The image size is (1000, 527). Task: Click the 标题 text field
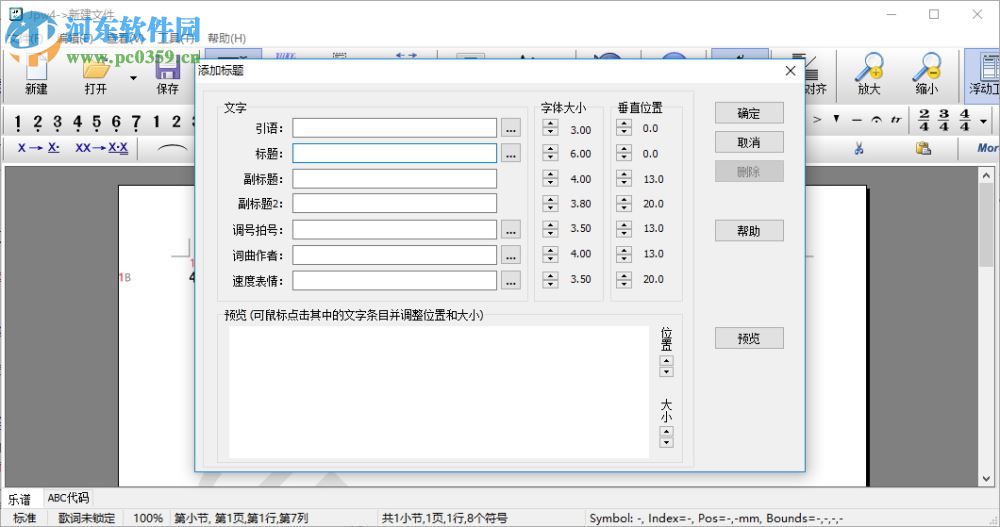pyautogui.click(x=394, y=153)
